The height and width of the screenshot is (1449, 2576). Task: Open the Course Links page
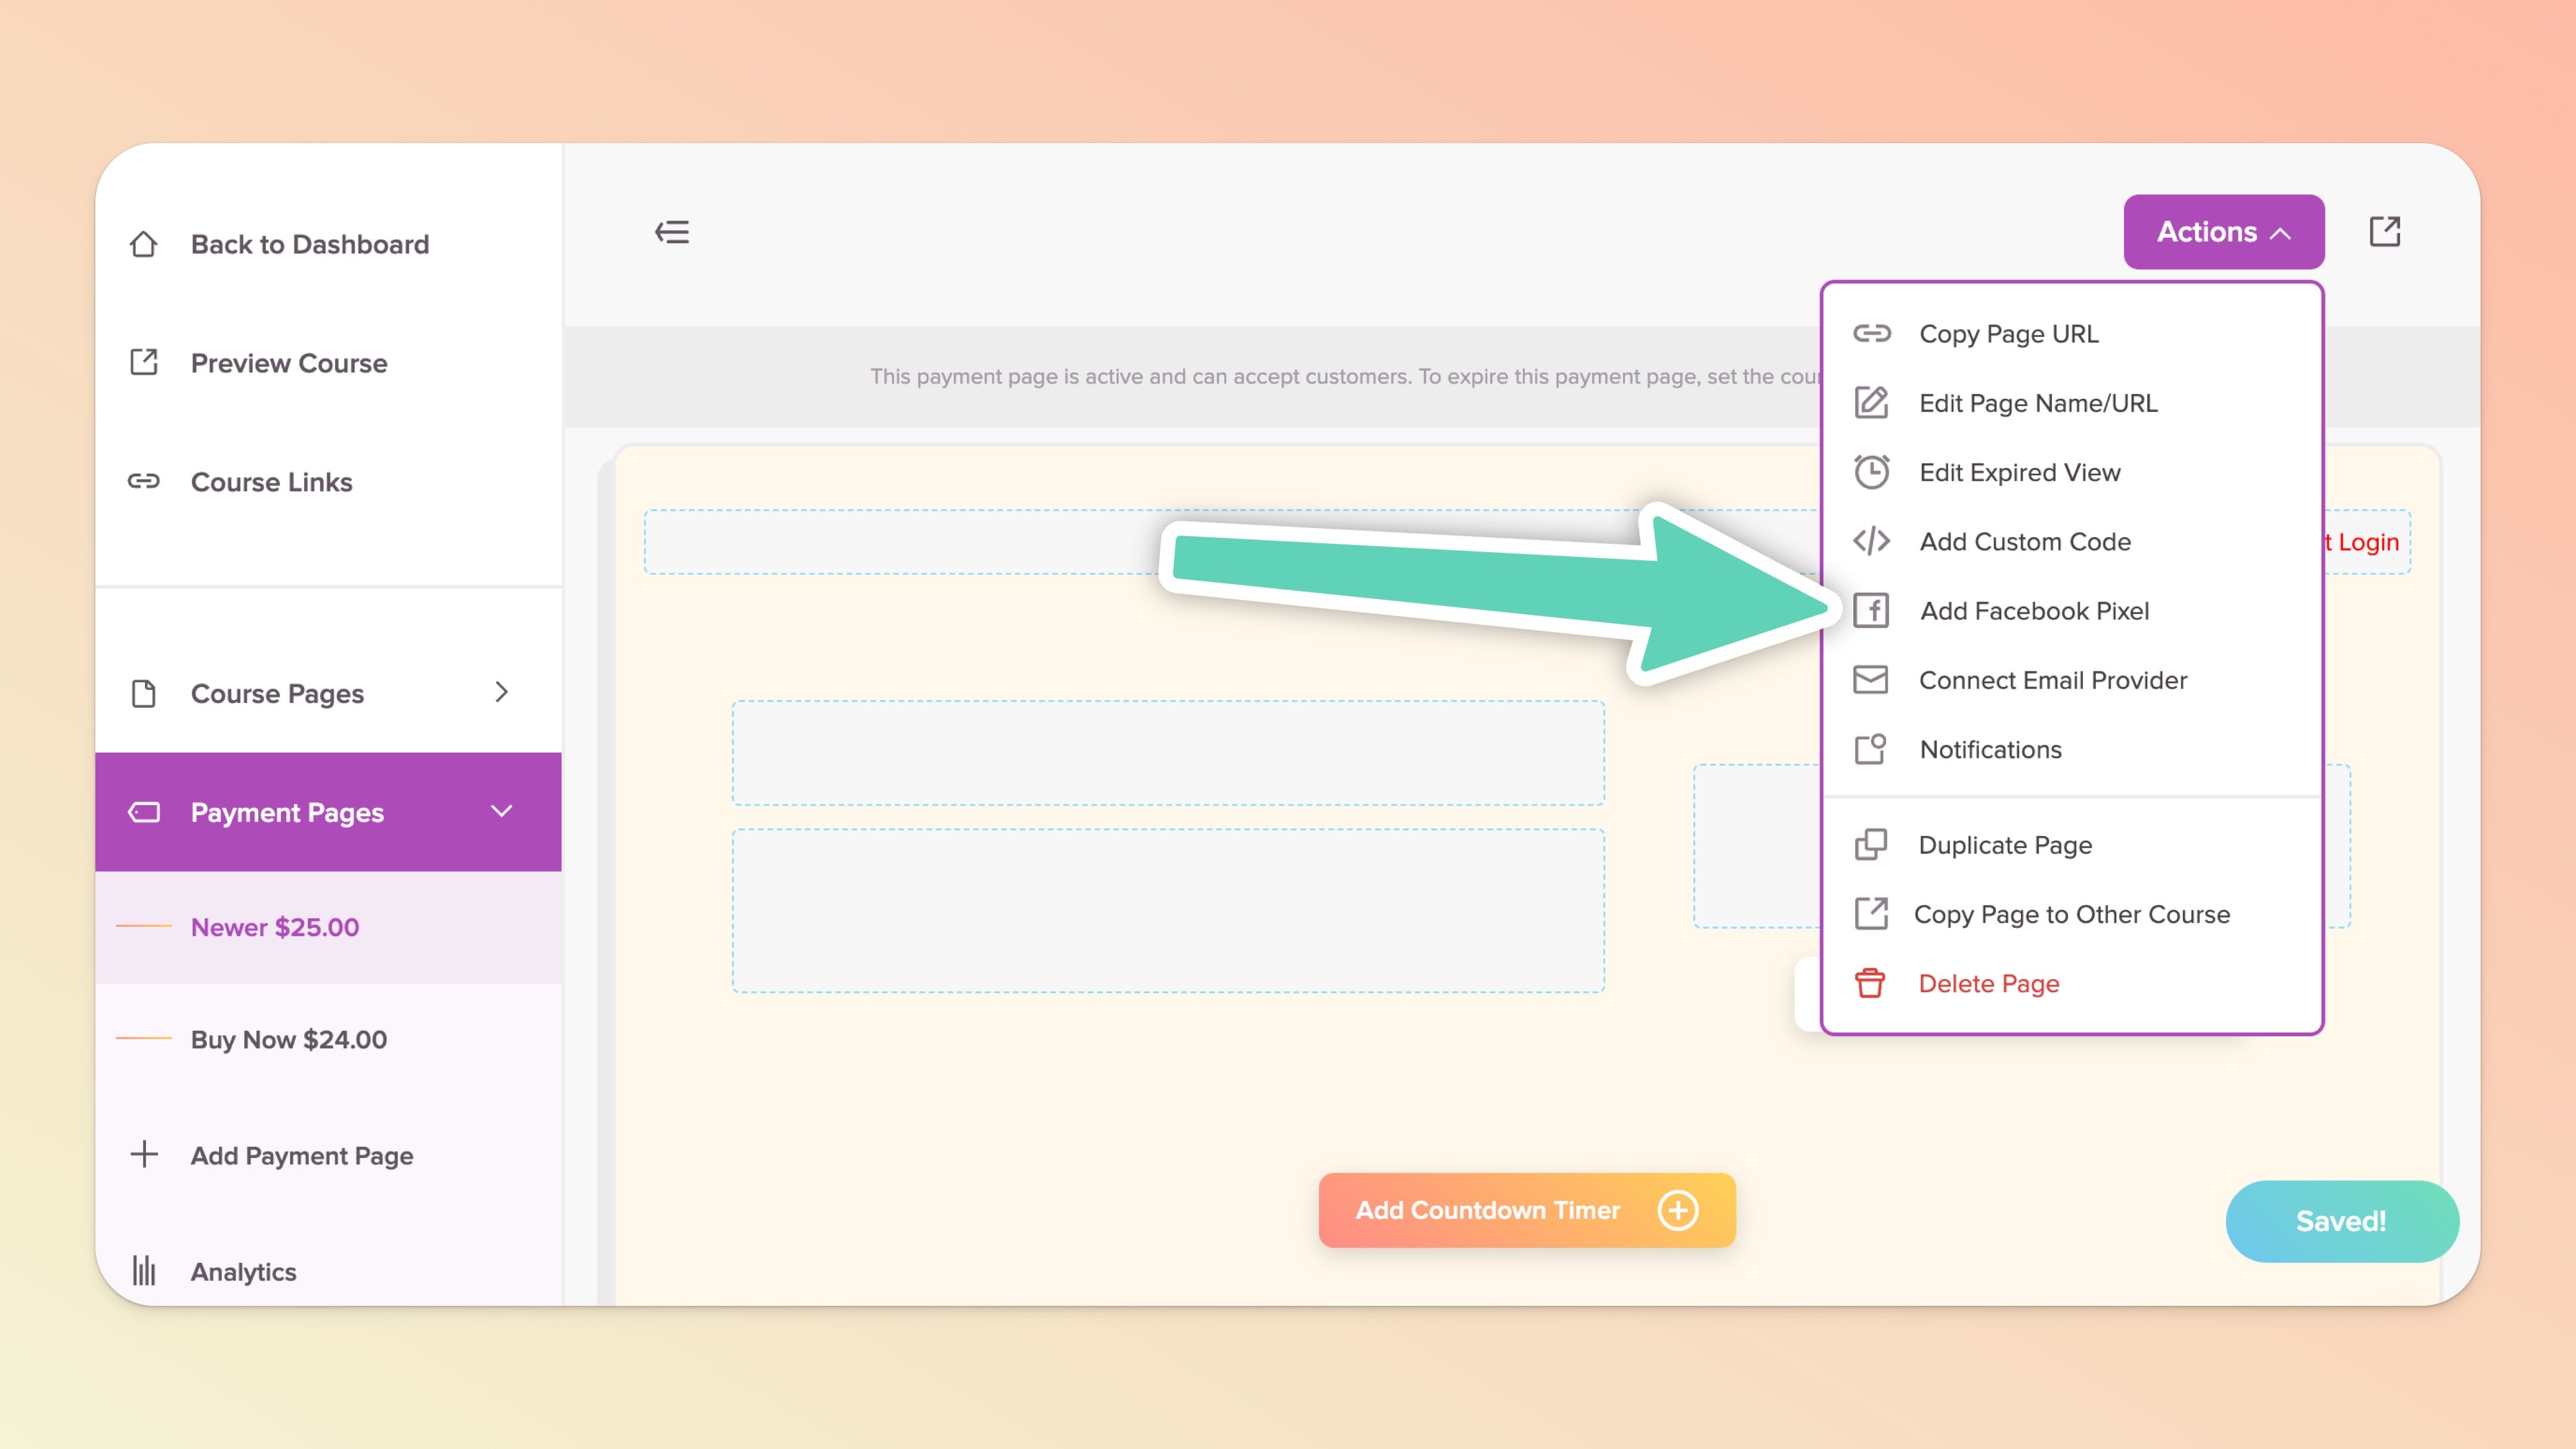271,482
